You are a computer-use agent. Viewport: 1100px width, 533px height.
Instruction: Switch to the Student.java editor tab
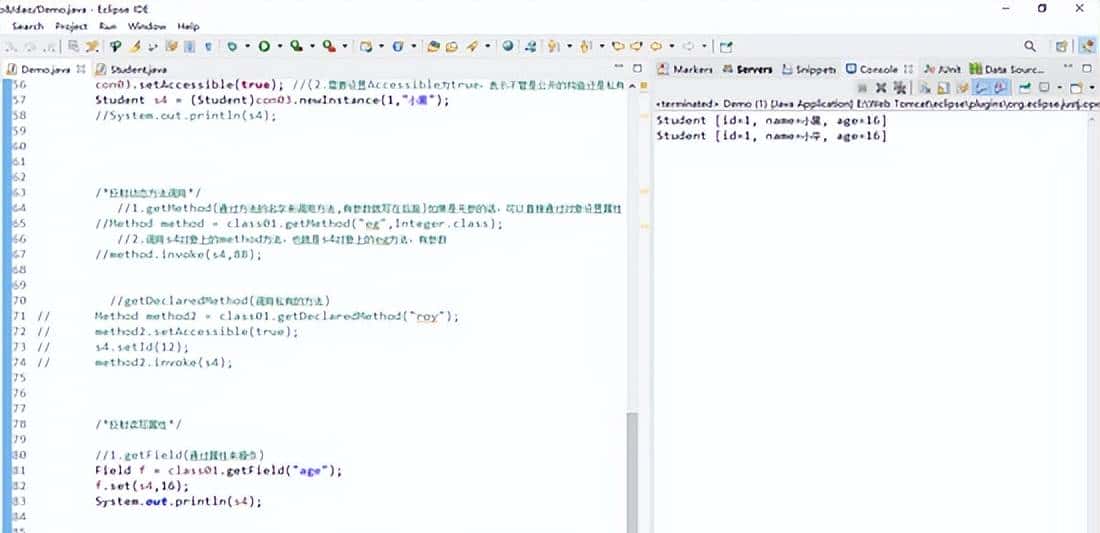click(x=131, y=69)
